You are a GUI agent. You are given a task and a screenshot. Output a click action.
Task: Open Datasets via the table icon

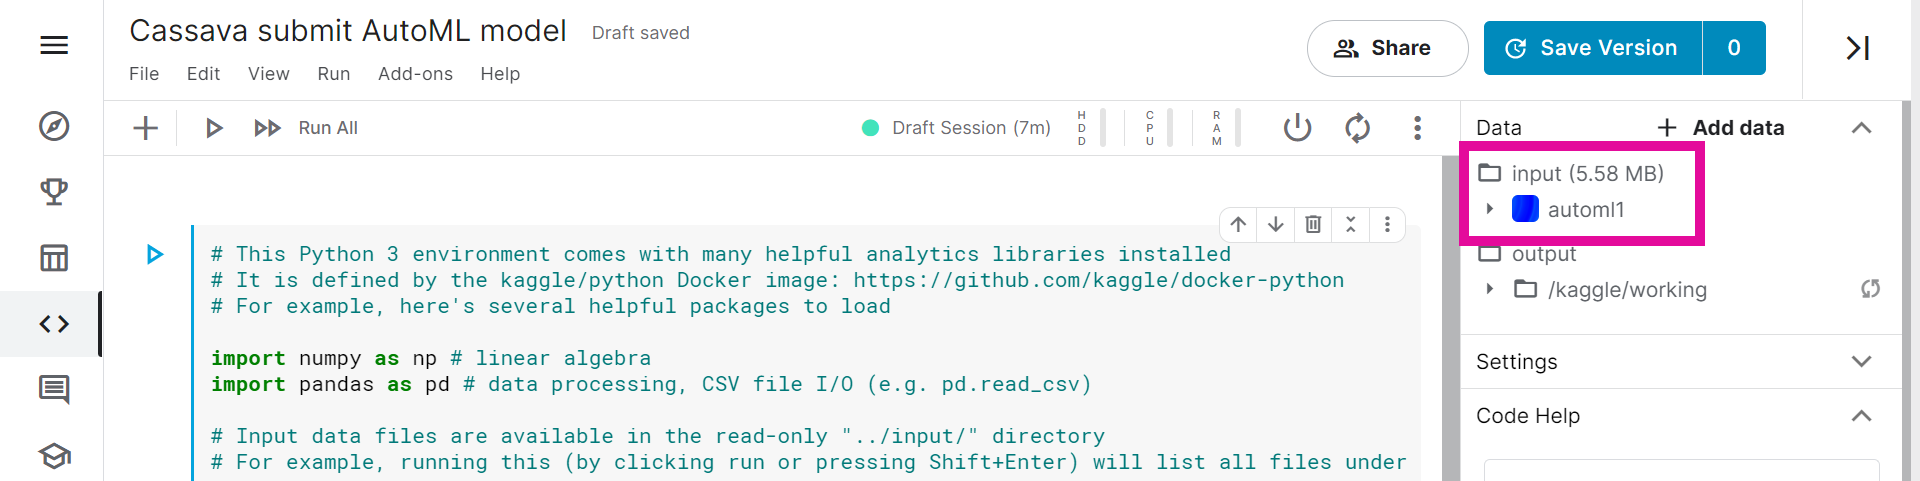[54, 258]
